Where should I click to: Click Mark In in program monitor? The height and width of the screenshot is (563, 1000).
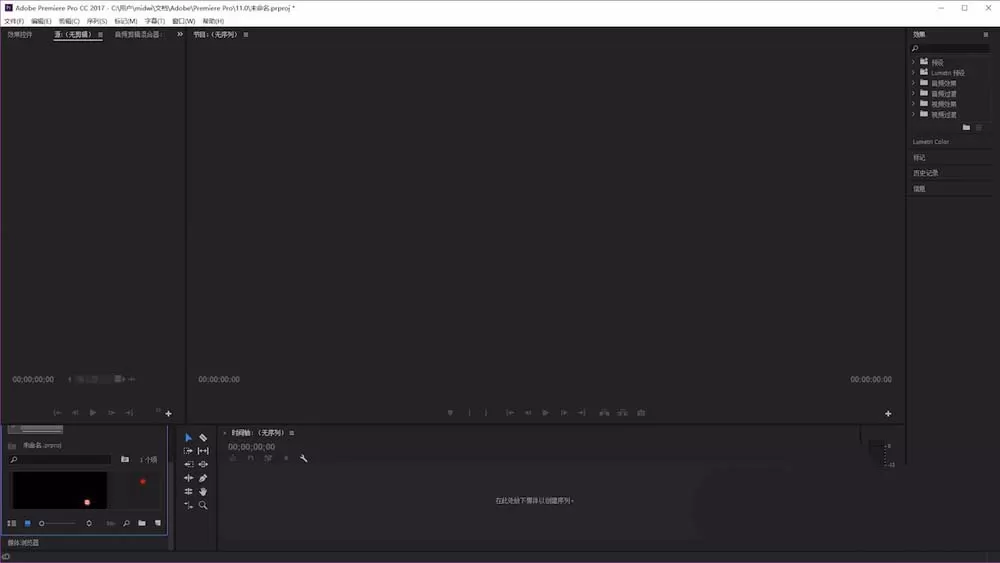469,413
